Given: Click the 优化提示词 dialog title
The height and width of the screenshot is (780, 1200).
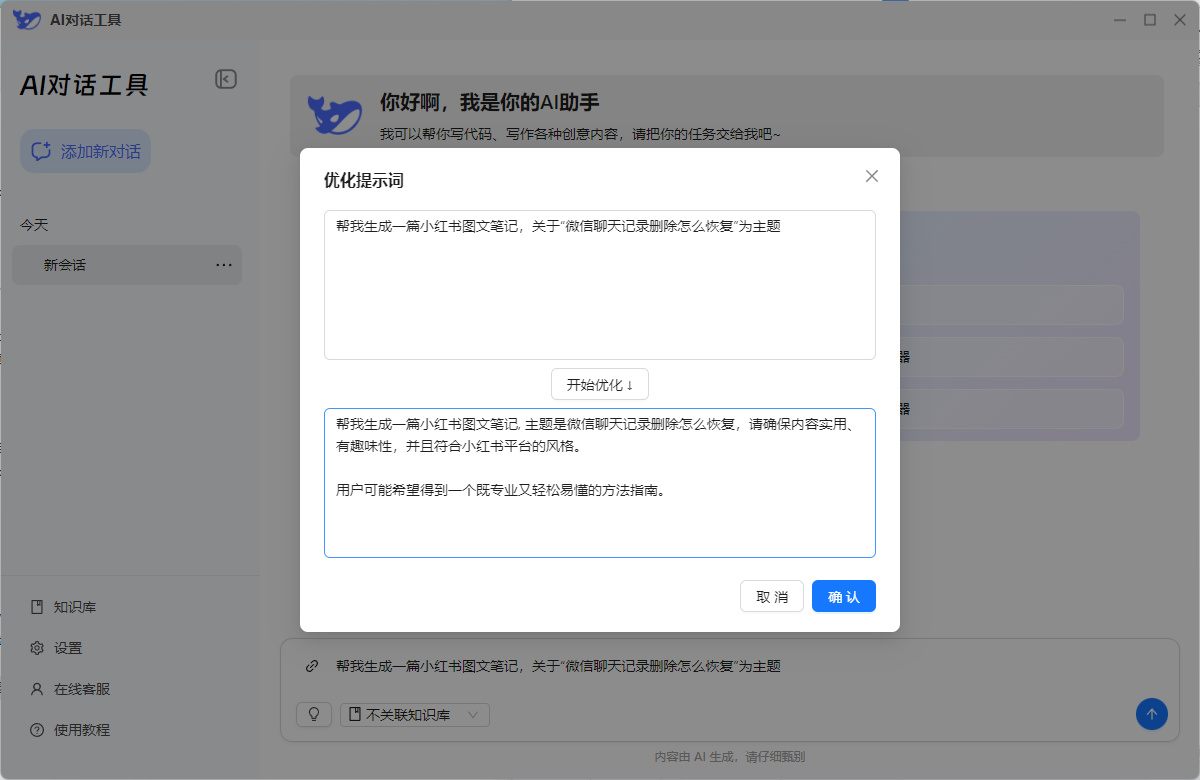Looking at the screenshot, I should pyautogui.click(x=364, y=180).
